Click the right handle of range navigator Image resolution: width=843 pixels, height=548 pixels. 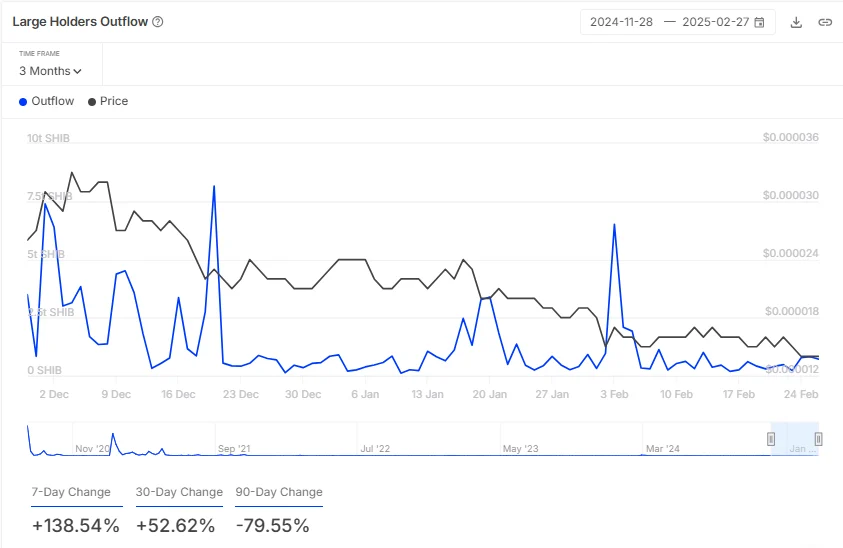(x=818, y=439)
